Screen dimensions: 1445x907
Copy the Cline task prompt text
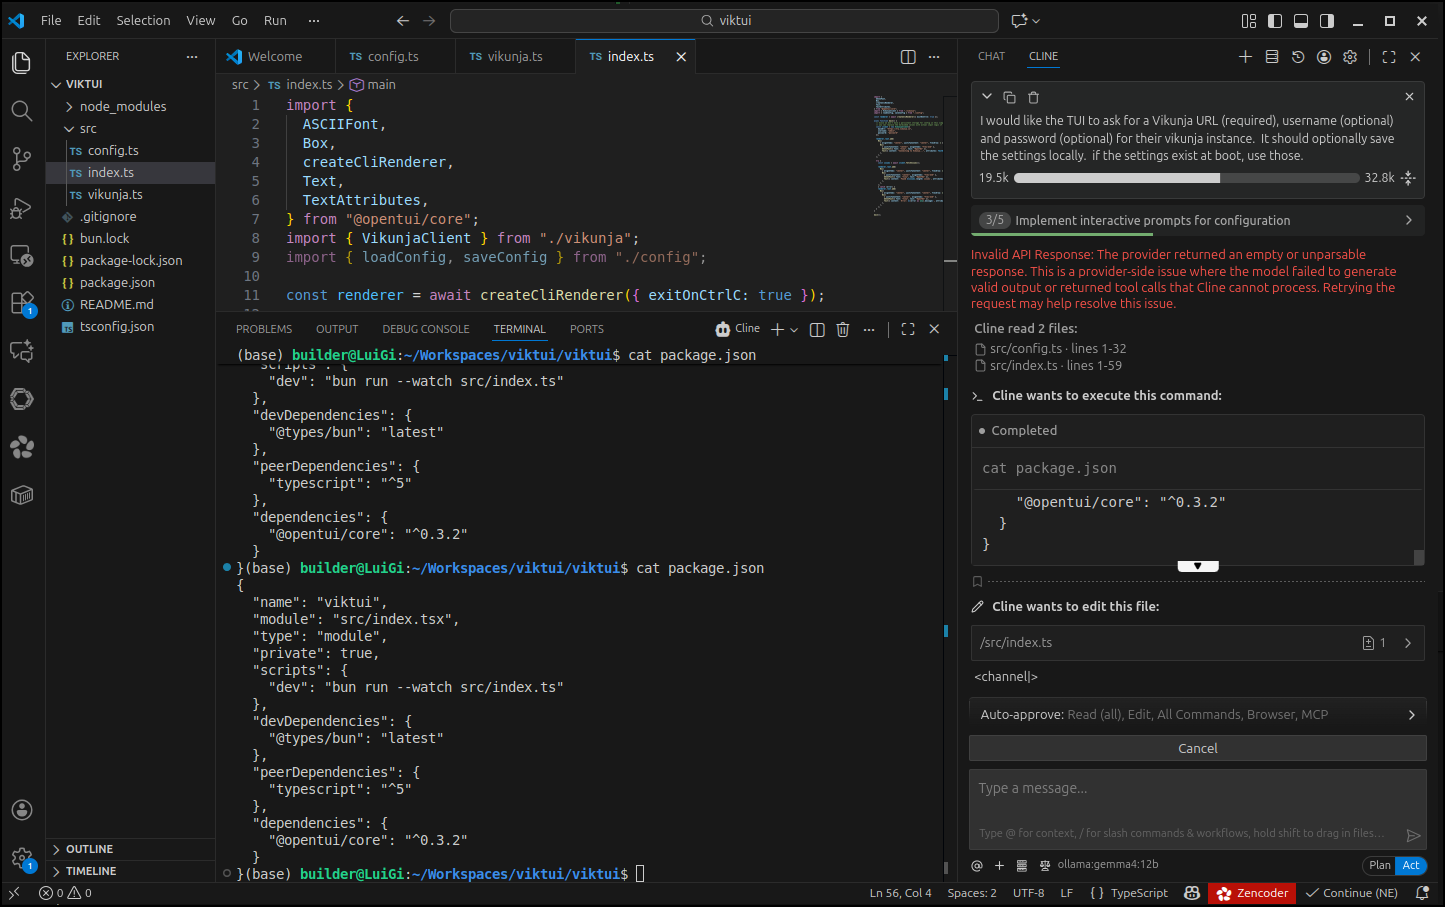click(x=1010, y=97)
